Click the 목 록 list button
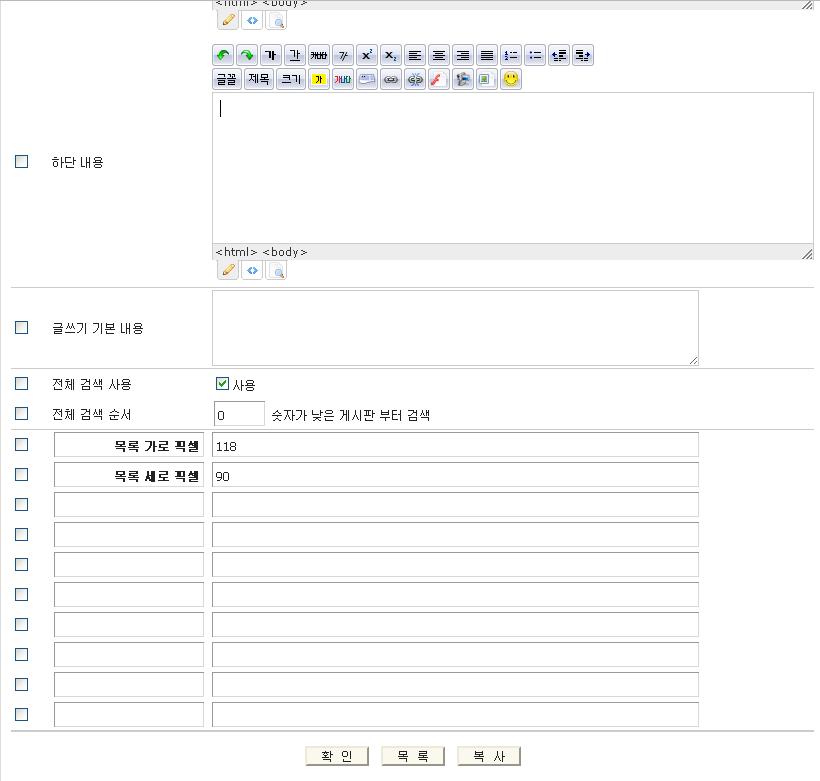 [x=413, y=756]
